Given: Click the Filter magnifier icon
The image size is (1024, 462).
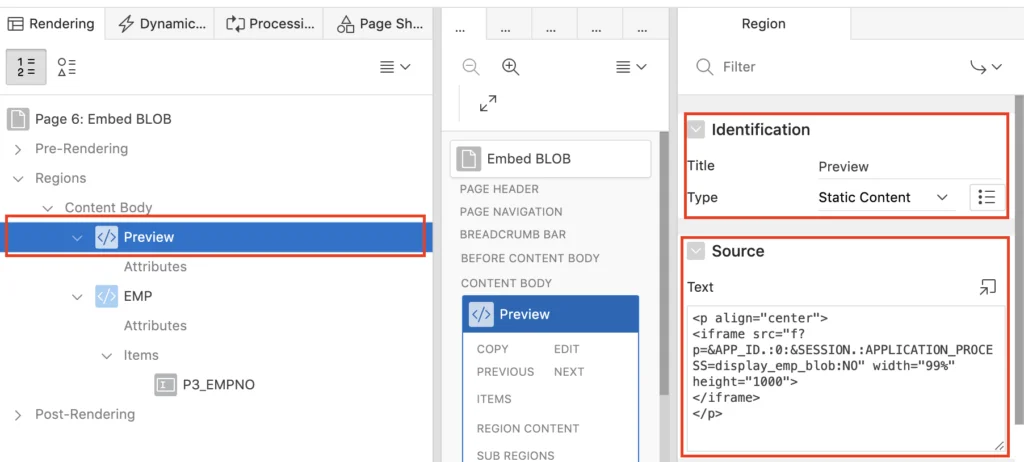Looking at the screenshot, I should click(x=705, y=67).
